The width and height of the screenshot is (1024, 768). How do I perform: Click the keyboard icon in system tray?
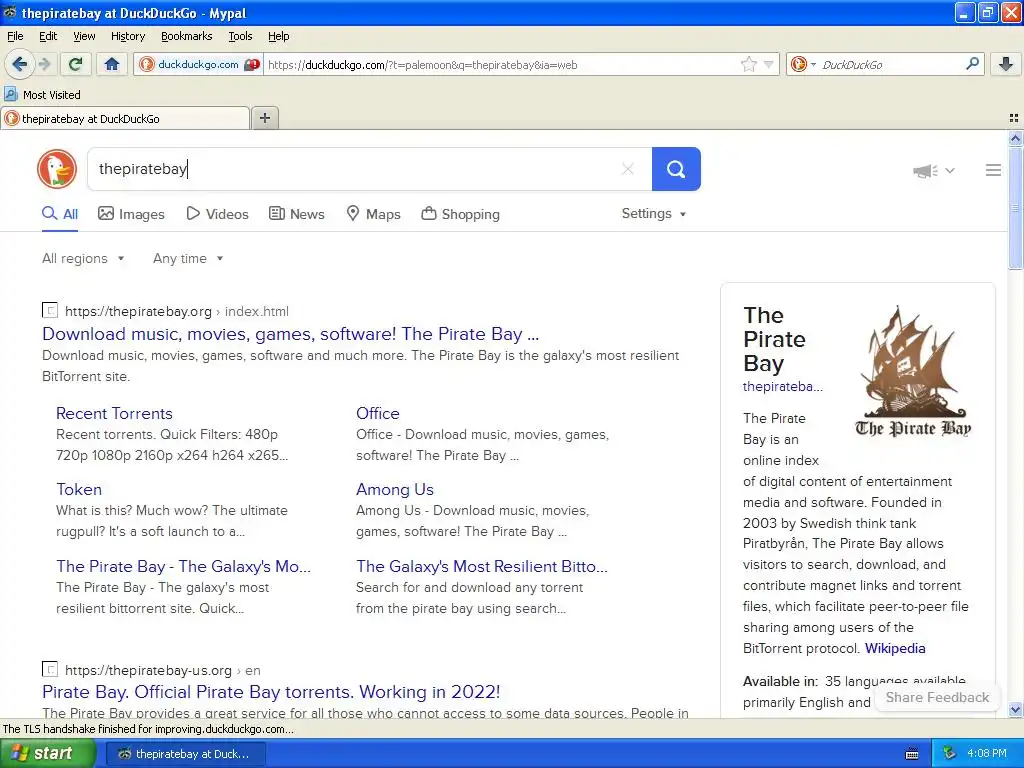tap(912, 754)
